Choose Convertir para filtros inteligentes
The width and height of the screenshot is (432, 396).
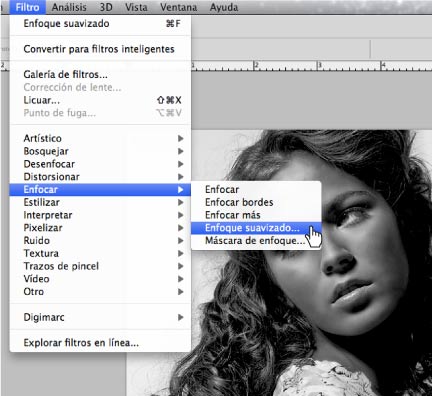100,49
